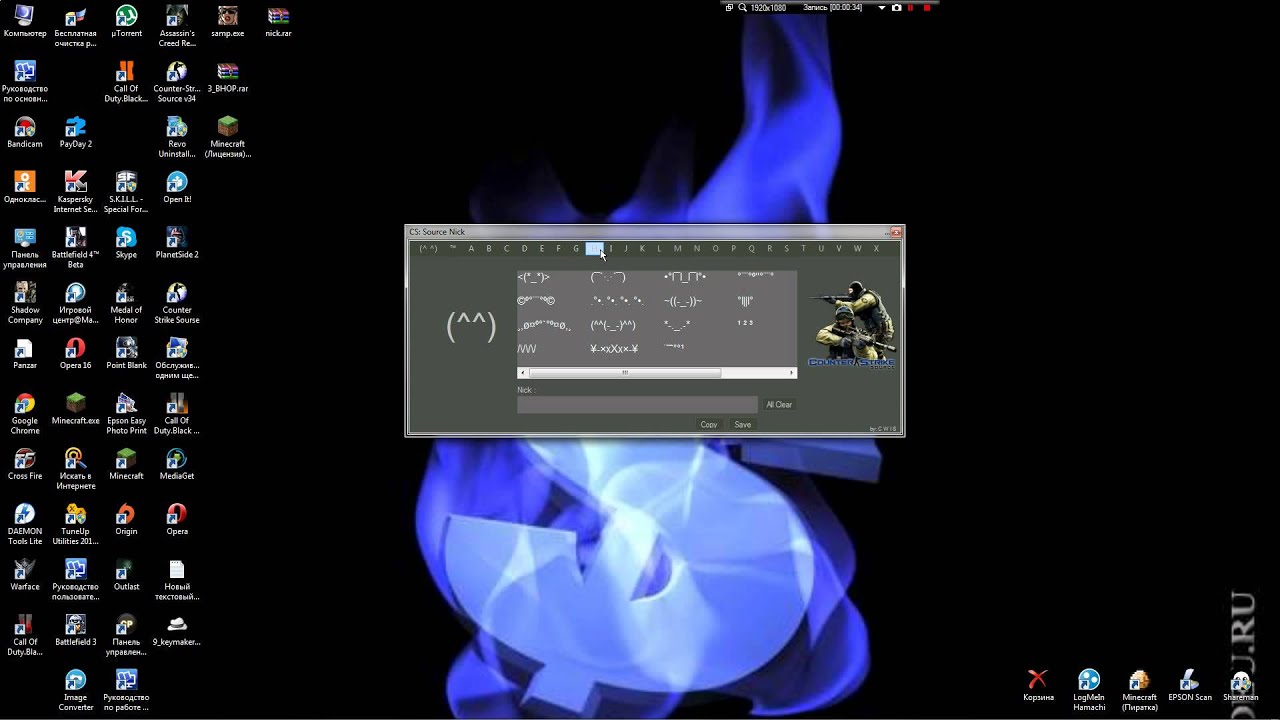Focus the Nick input field
1280x720 pixels.
pyautogui.click(x=637, y=405)
